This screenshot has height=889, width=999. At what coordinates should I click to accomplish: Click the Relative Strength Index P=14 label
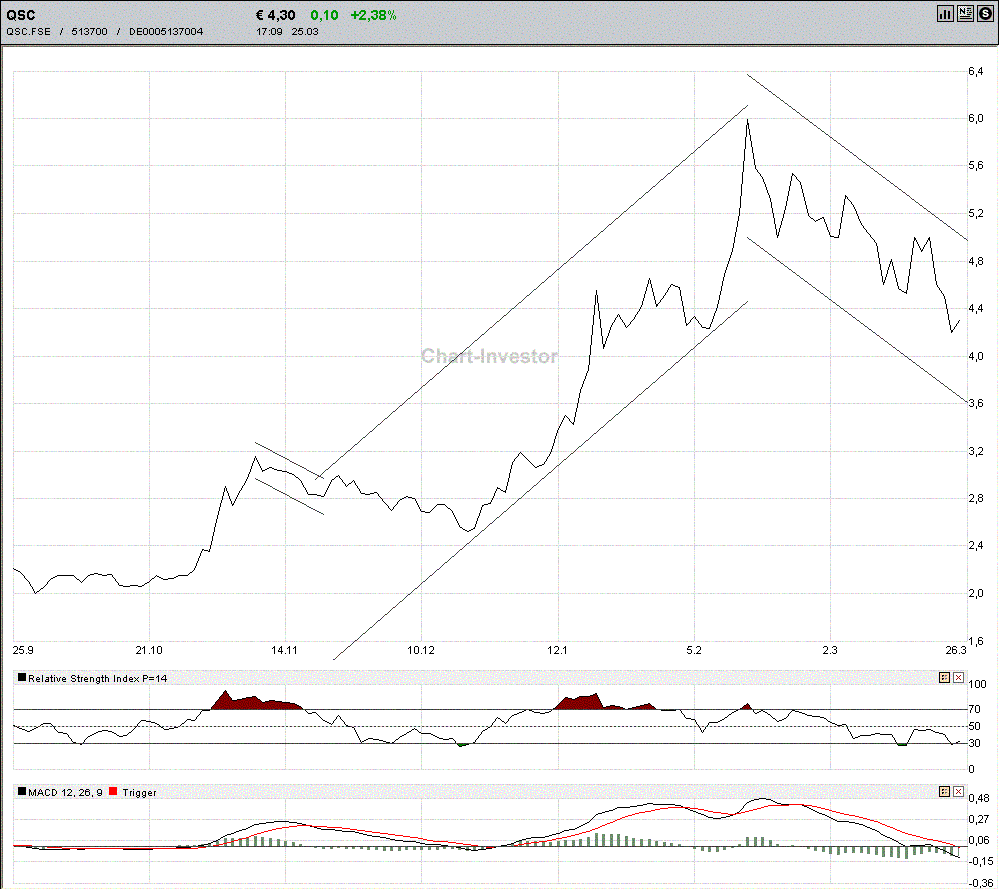[x=97, y=678]
